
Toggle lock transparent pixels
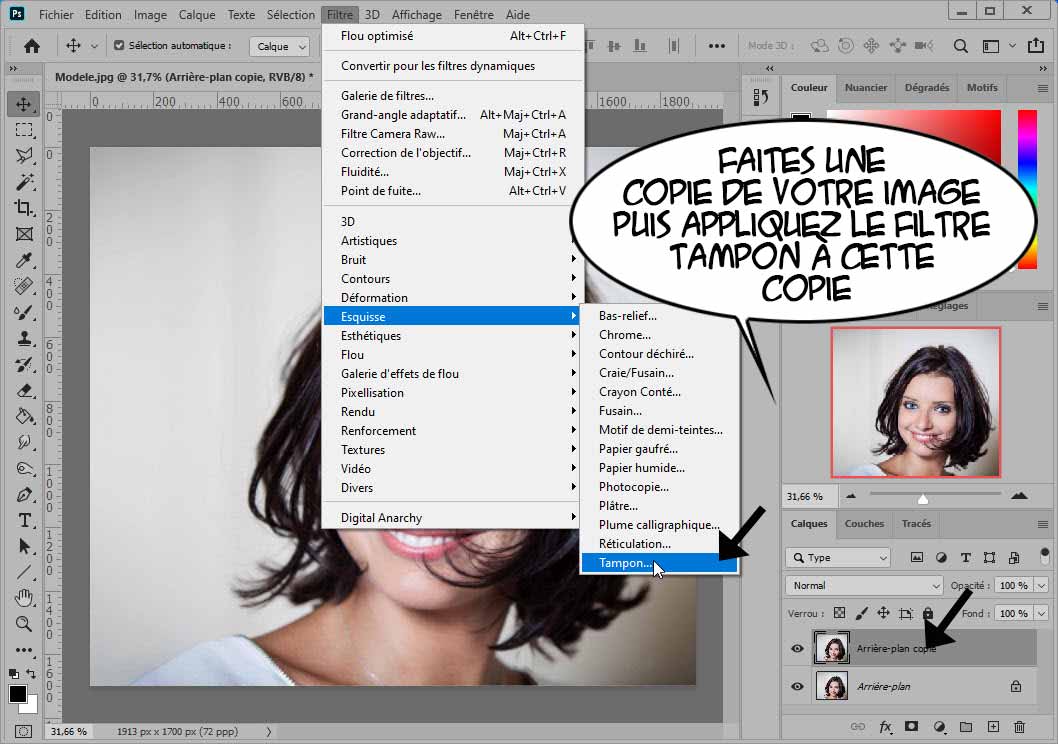[x=839, y=613]
